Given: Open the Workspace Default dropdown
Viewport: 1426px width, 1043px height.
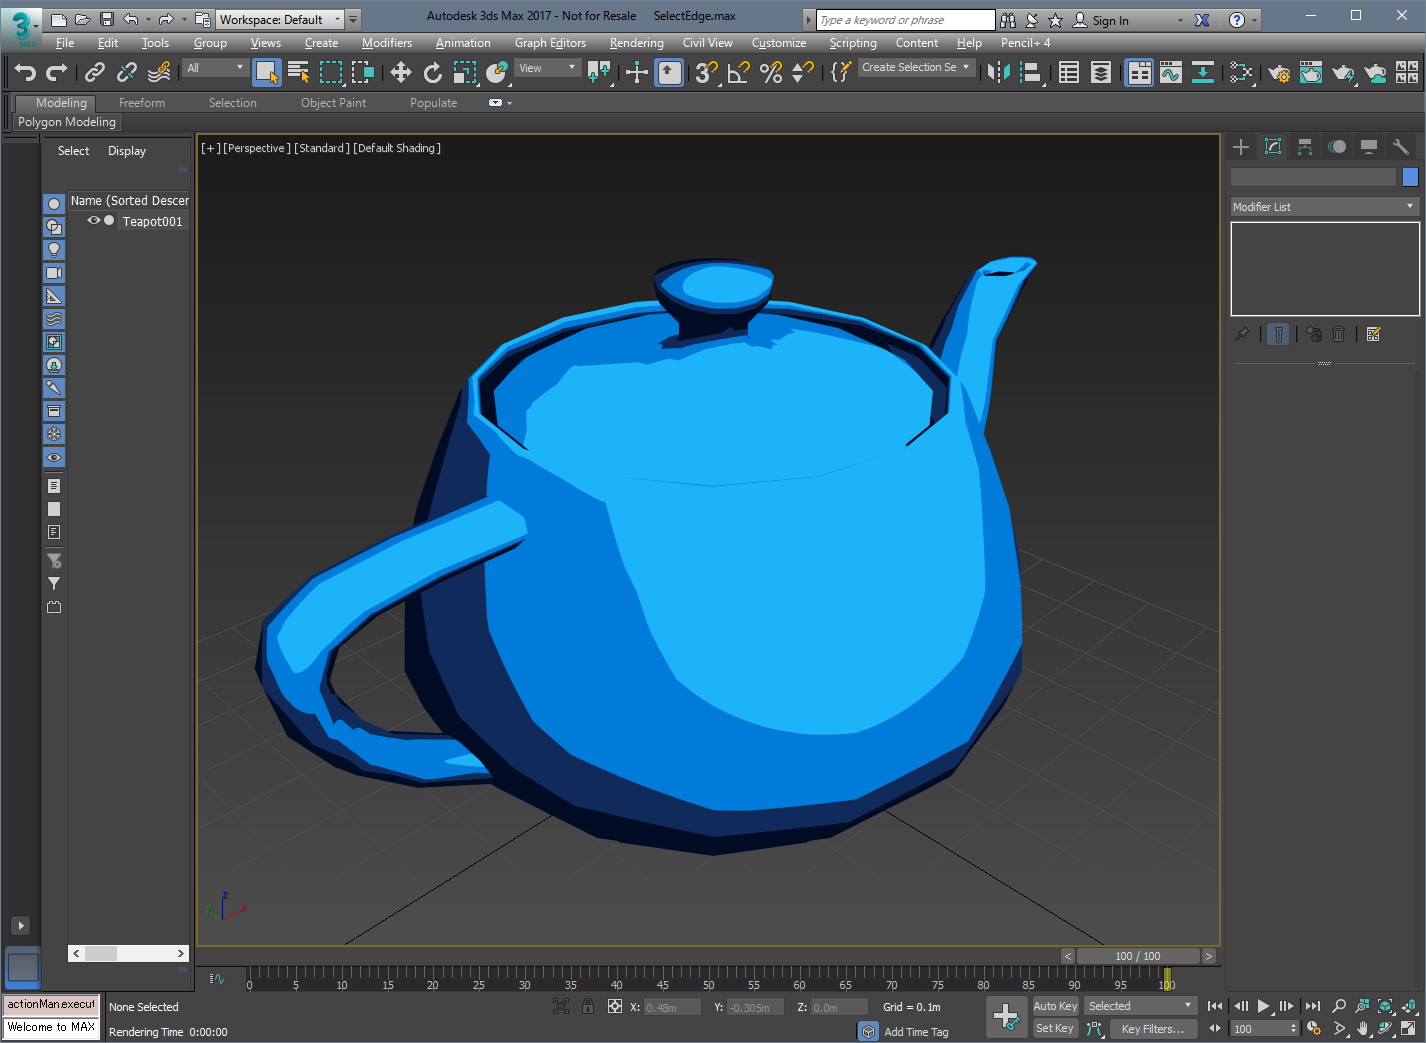Looking at the screenshot, I should pyautogui.click(x=280, y=20).
